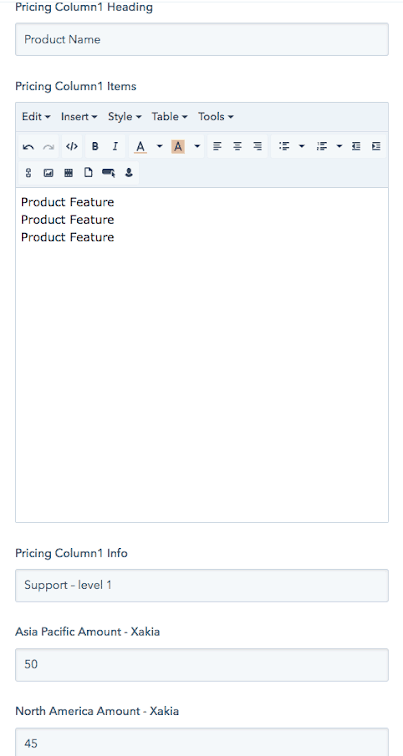Screen dimensions: 403x756
Task: Toggle bold formatting
Action: (95, 146)
